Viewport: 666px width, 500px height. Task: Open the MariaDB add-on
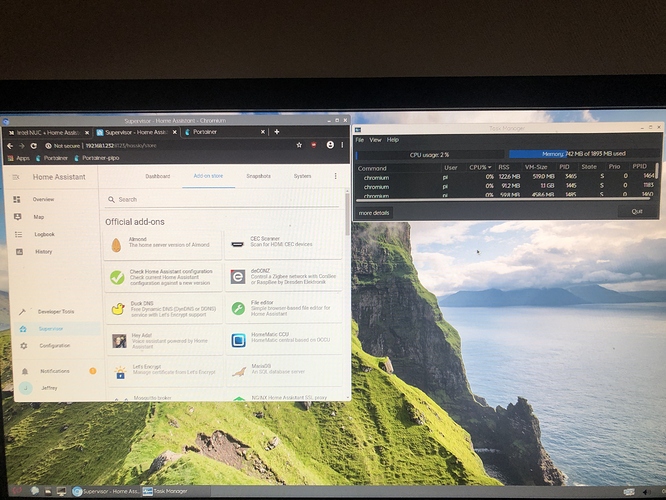(x=284, y=372)
